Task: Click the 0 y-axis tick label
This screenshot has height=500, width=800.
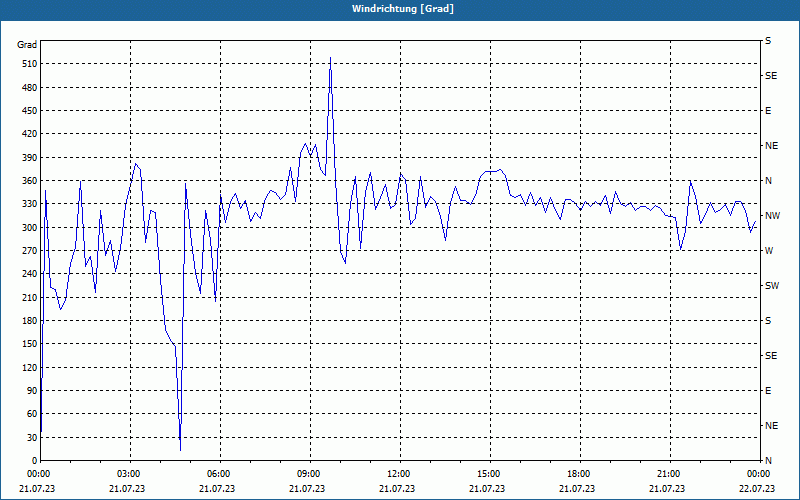Action: click(x=35, y=461)
